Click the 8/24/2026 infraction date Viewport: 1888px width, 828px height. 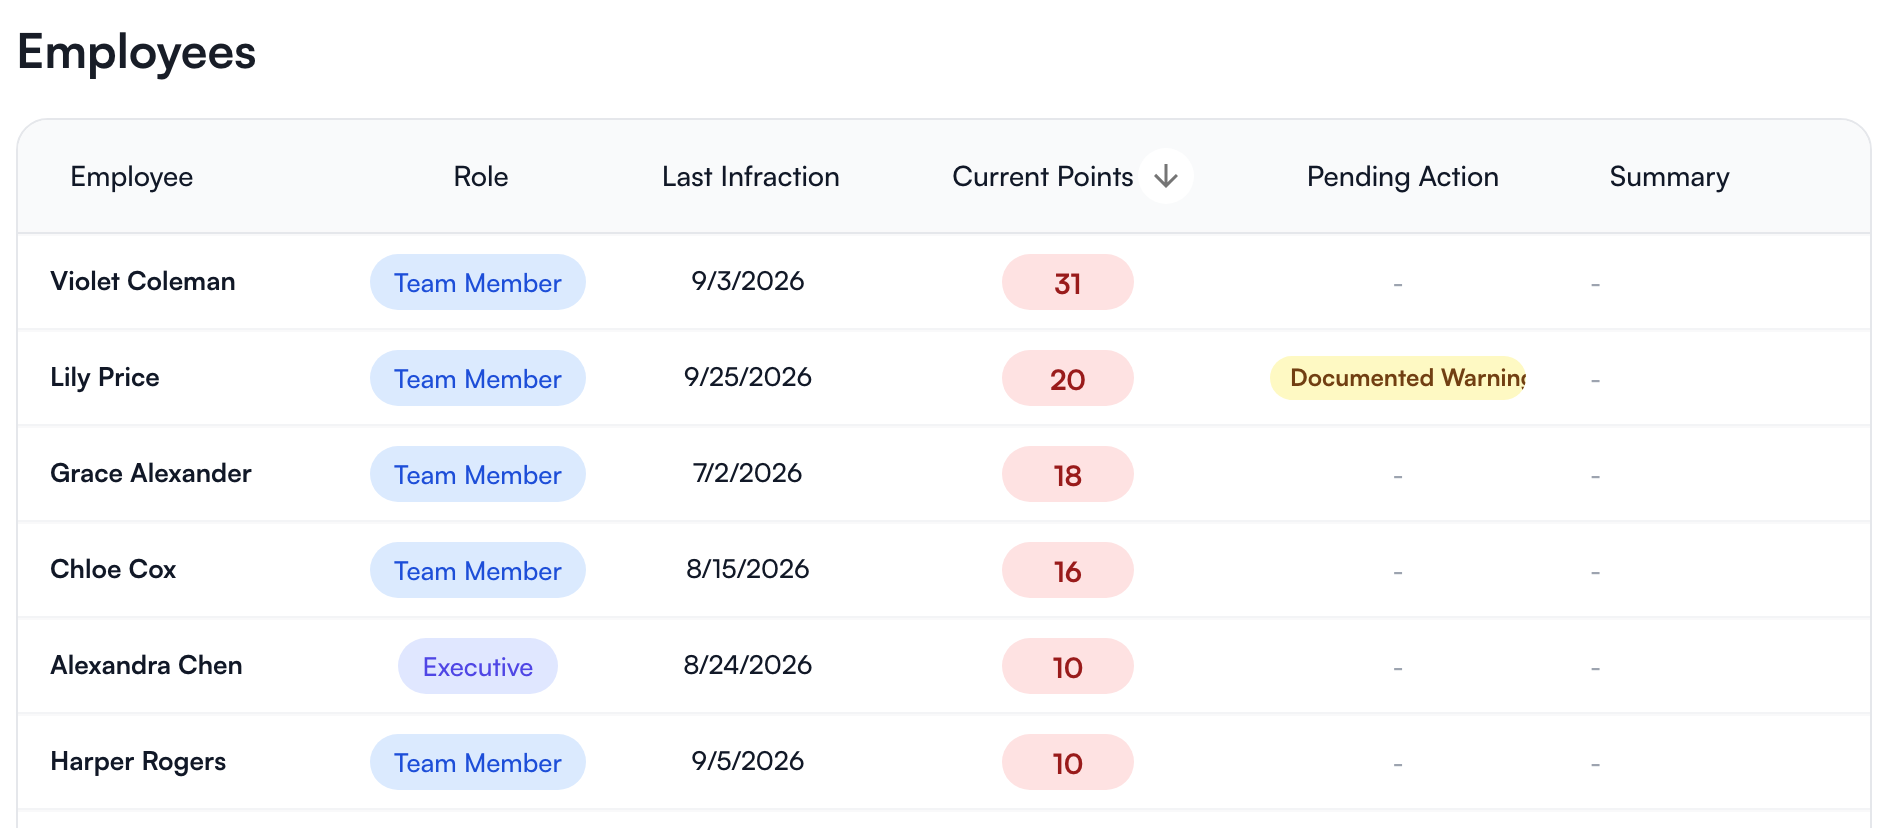point(748,665)
